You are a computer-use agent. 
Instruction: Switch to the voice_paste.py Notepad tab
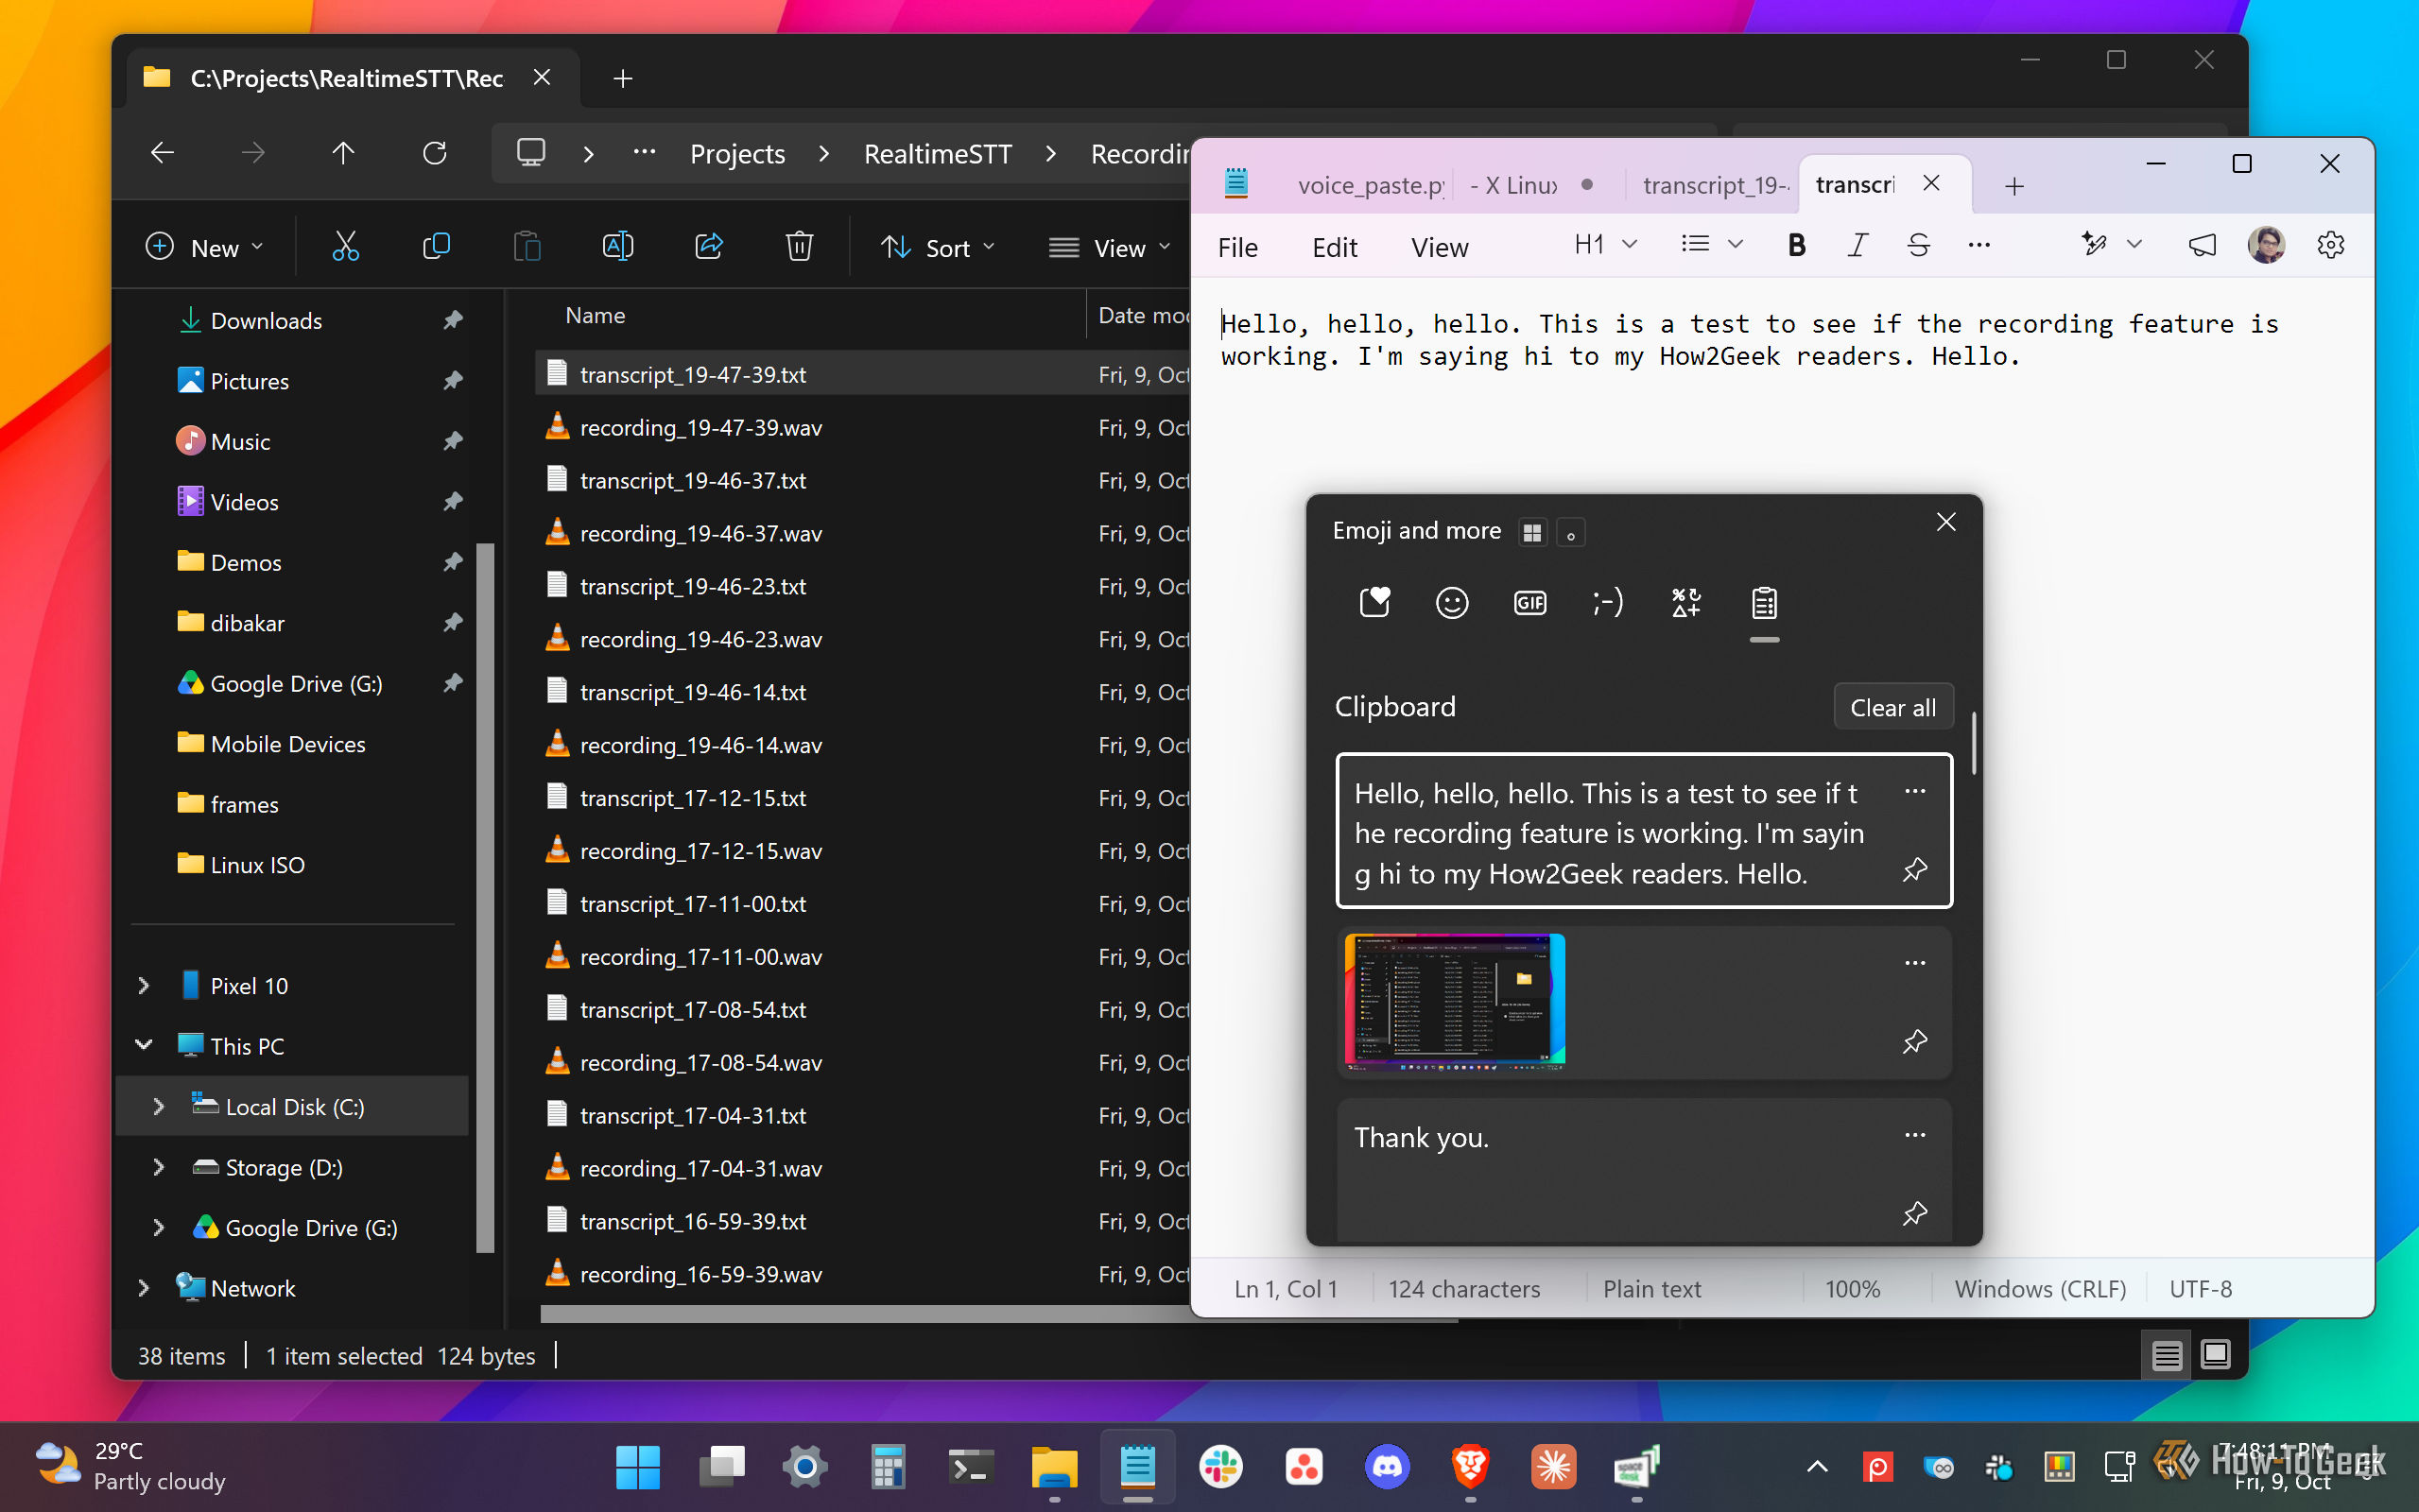tap(1370, 185)
